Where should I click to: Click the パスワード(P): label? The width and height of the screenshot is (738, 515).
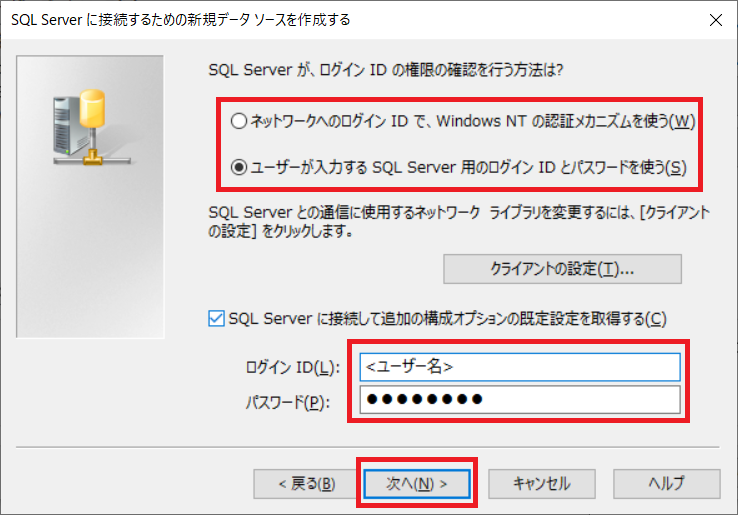tap(288, 402)
